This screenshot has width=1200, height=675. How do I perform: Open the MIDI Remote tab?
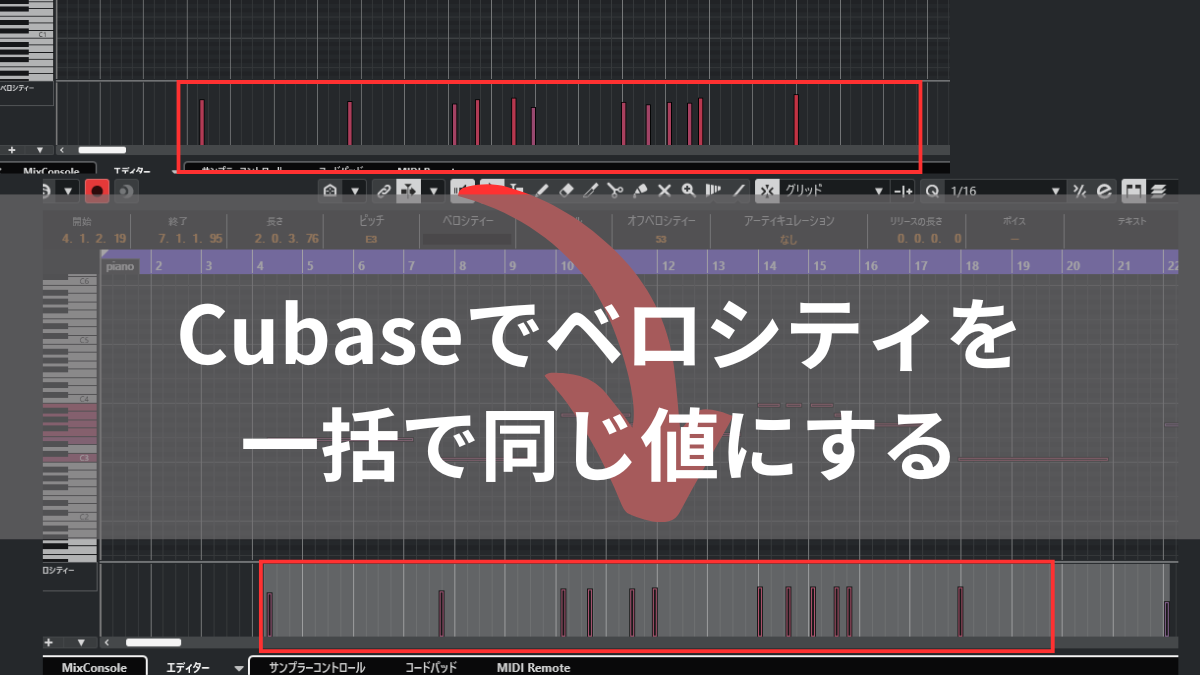tap(535, 666)
